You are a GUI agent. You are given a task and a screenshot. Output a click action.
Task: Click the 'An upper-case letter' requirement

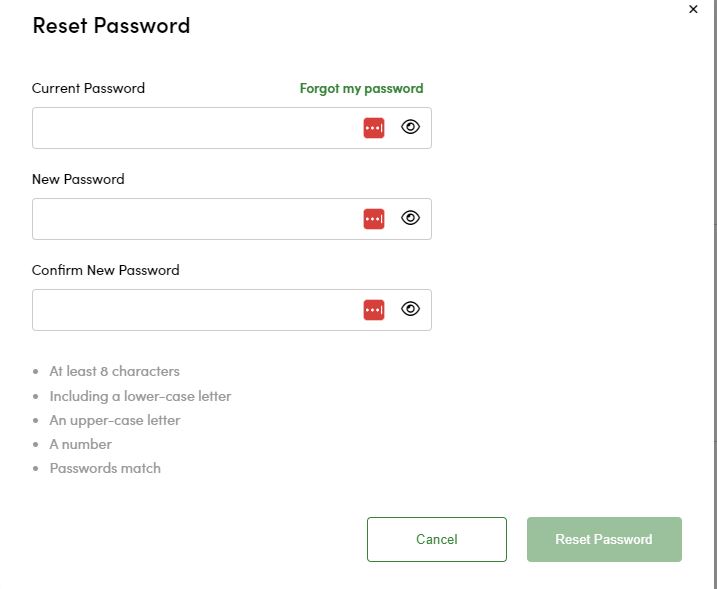point(114,420)
